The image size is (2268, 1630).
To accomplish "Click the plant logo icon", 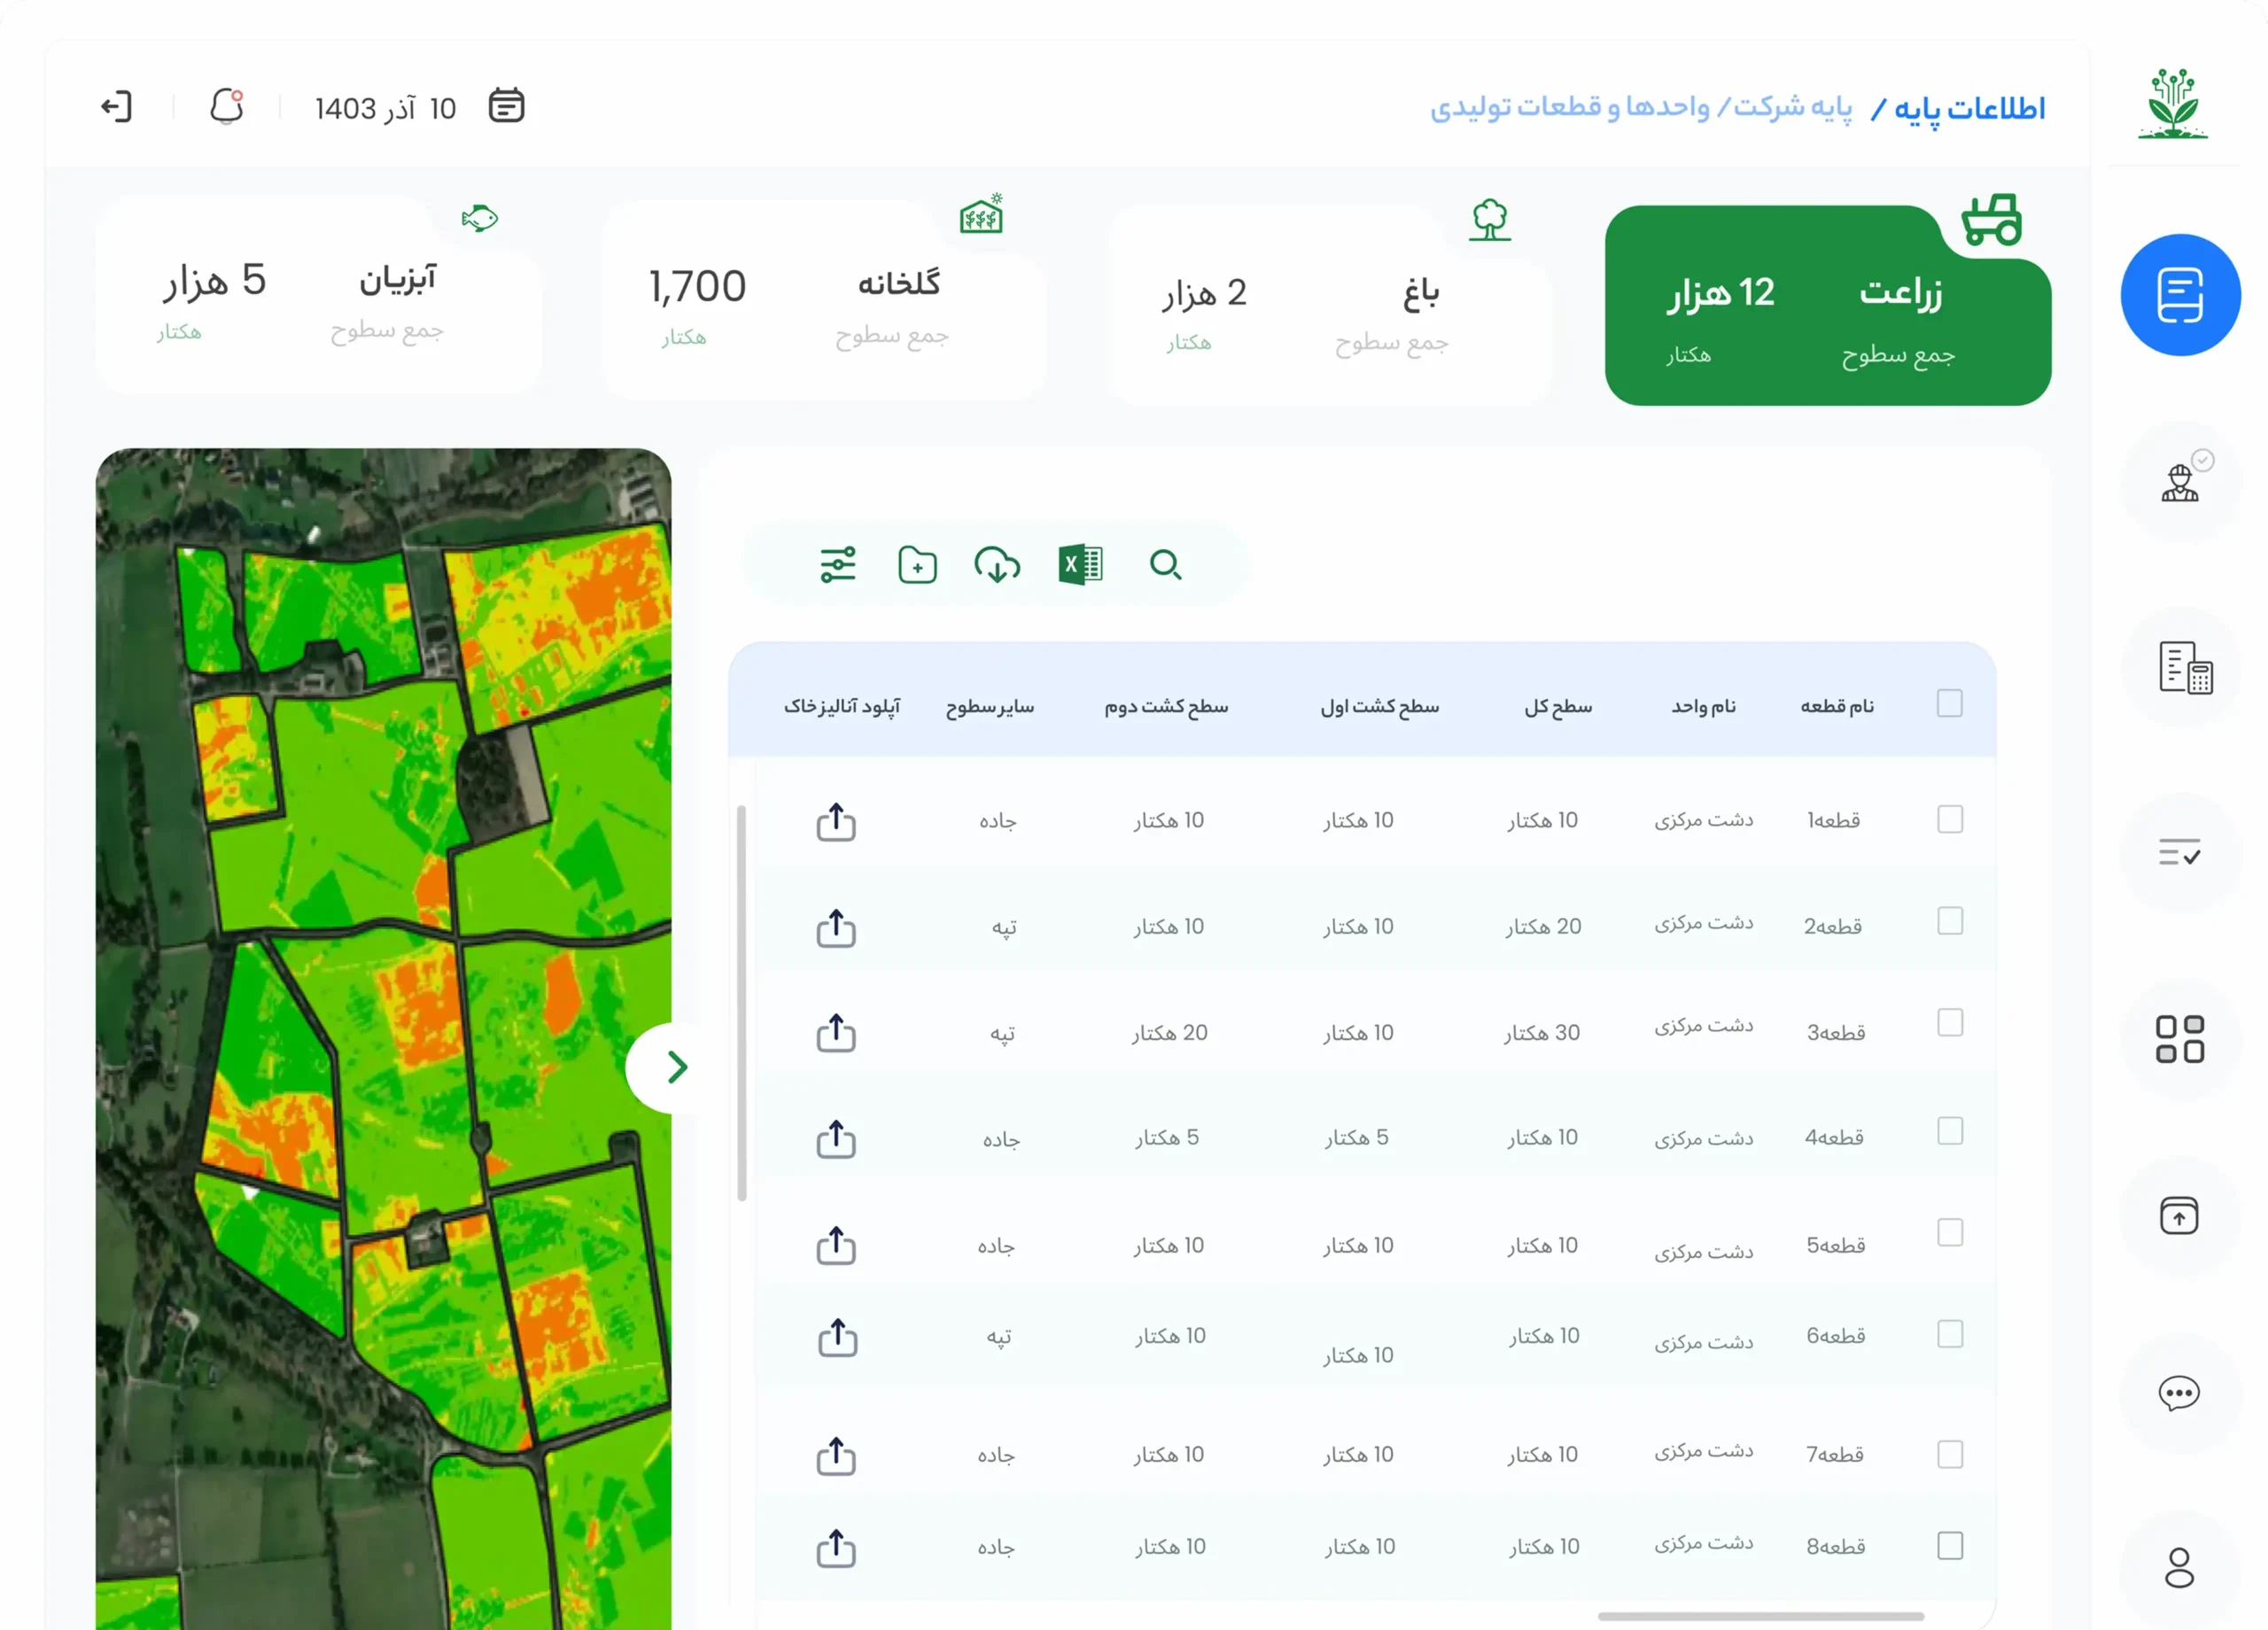I will [x=2172, y=103].
